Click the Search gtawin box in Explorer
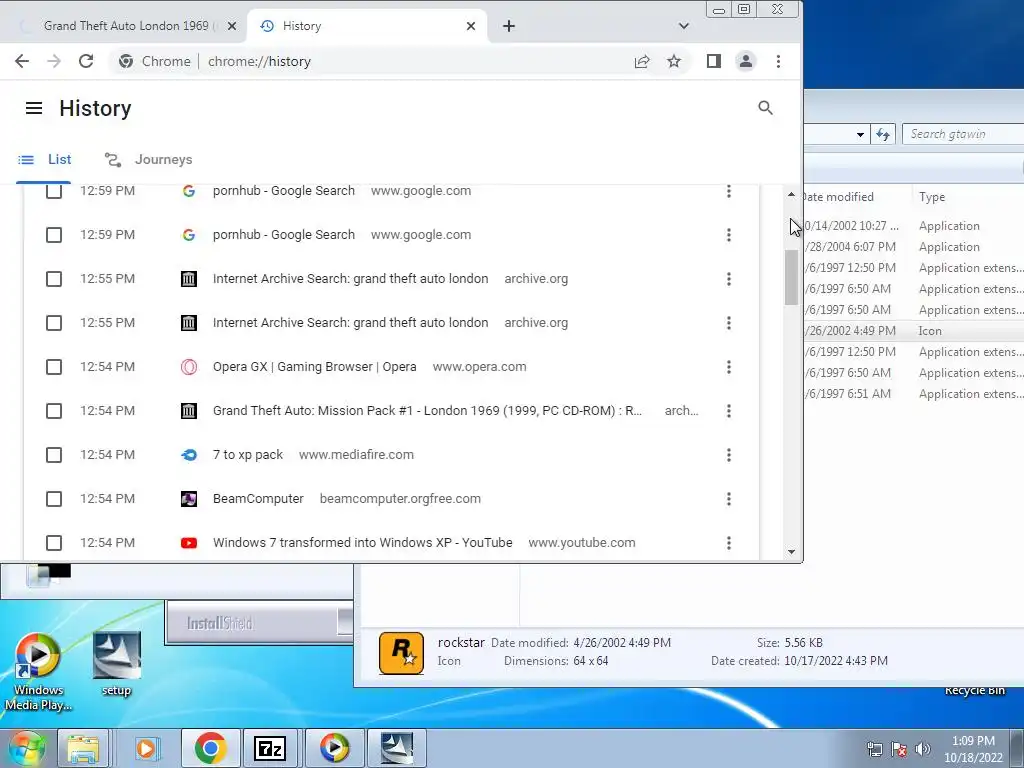1024x768 pixels. (963, 134)
